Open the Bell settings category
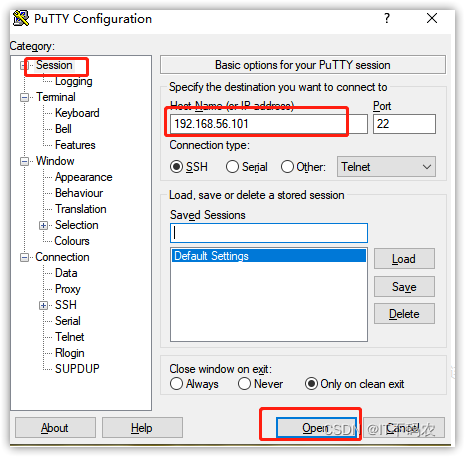 click(63, 129)
